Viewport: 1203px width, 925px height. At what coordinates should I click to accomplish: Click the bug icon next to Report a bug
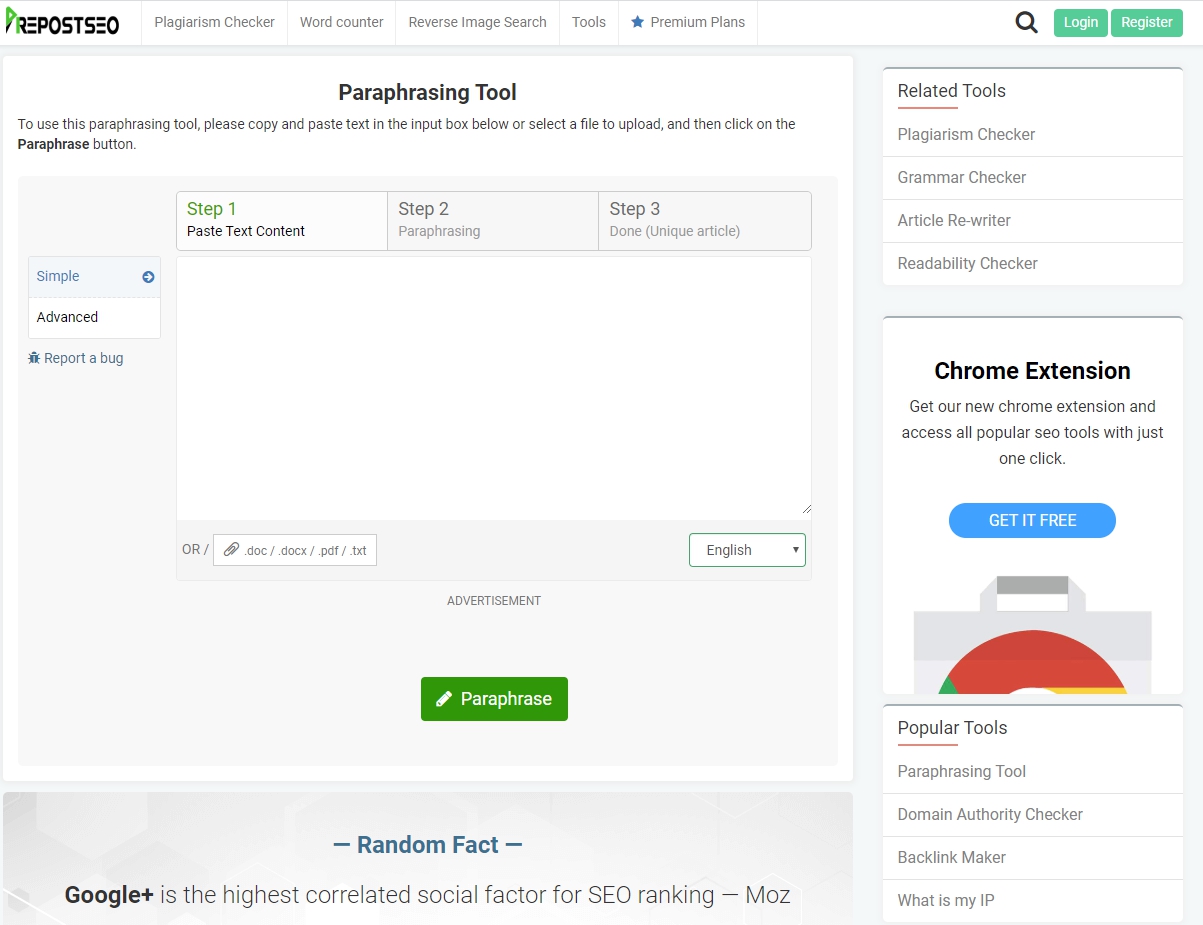(x=34, y=358)
